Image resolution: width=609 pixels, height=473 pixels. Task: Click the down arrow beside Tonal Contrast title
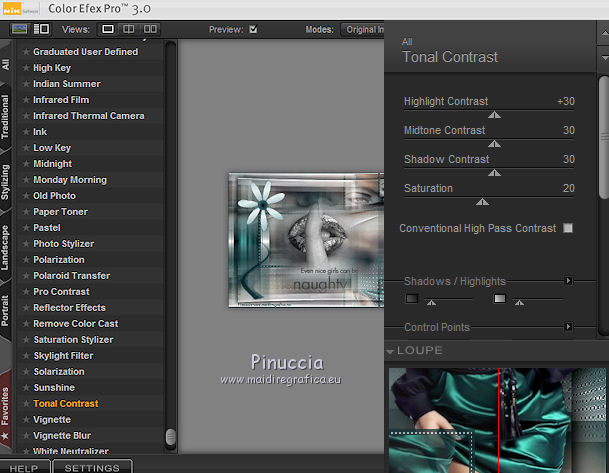point(604,58)
